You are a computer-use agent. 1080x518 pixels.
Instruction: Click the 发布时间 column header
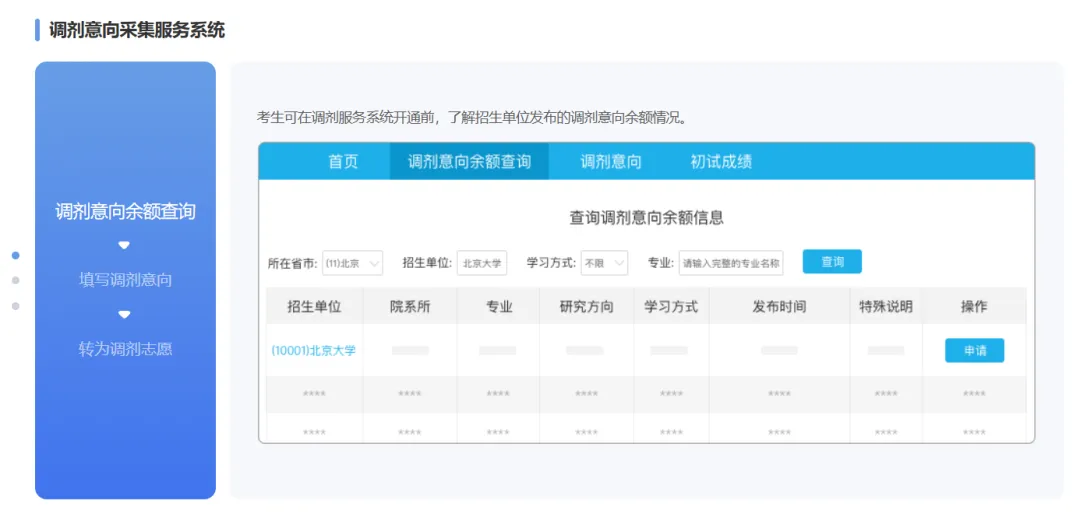[x=780, y=307]
